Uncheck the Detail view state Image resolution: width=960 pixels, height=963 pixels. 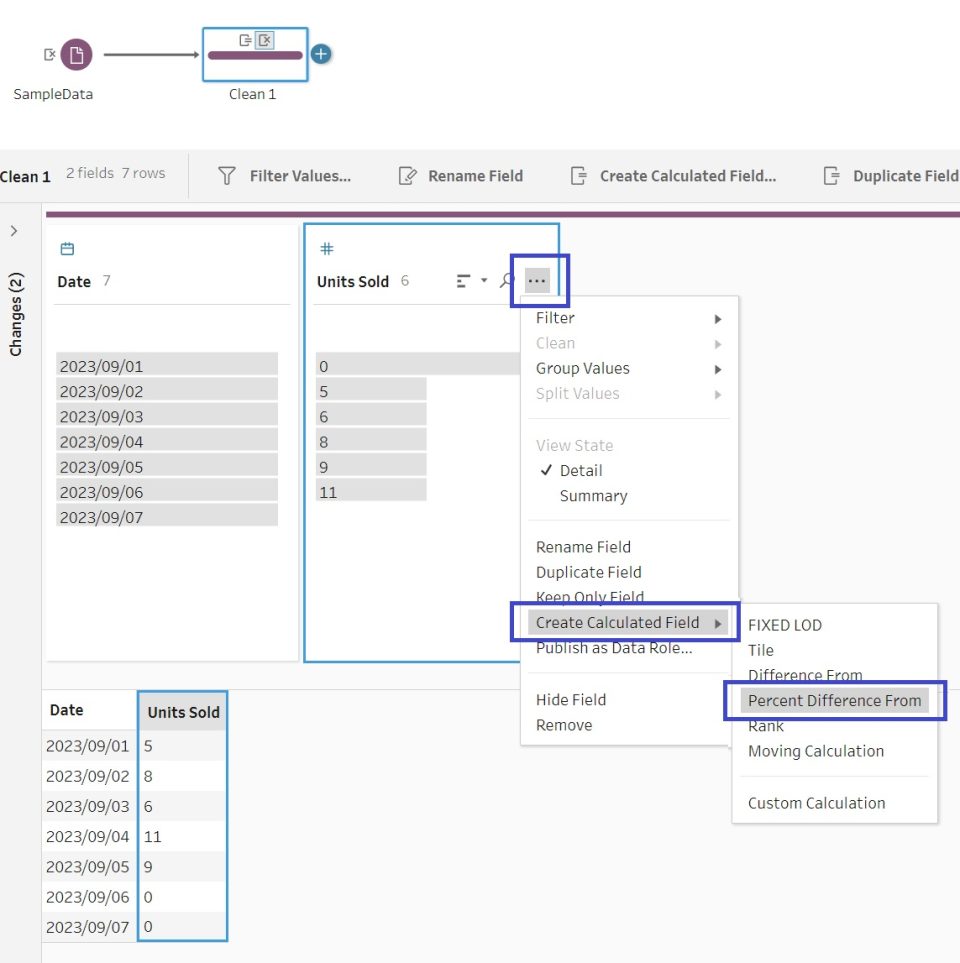pyautogui.click(x=583, y=470)
